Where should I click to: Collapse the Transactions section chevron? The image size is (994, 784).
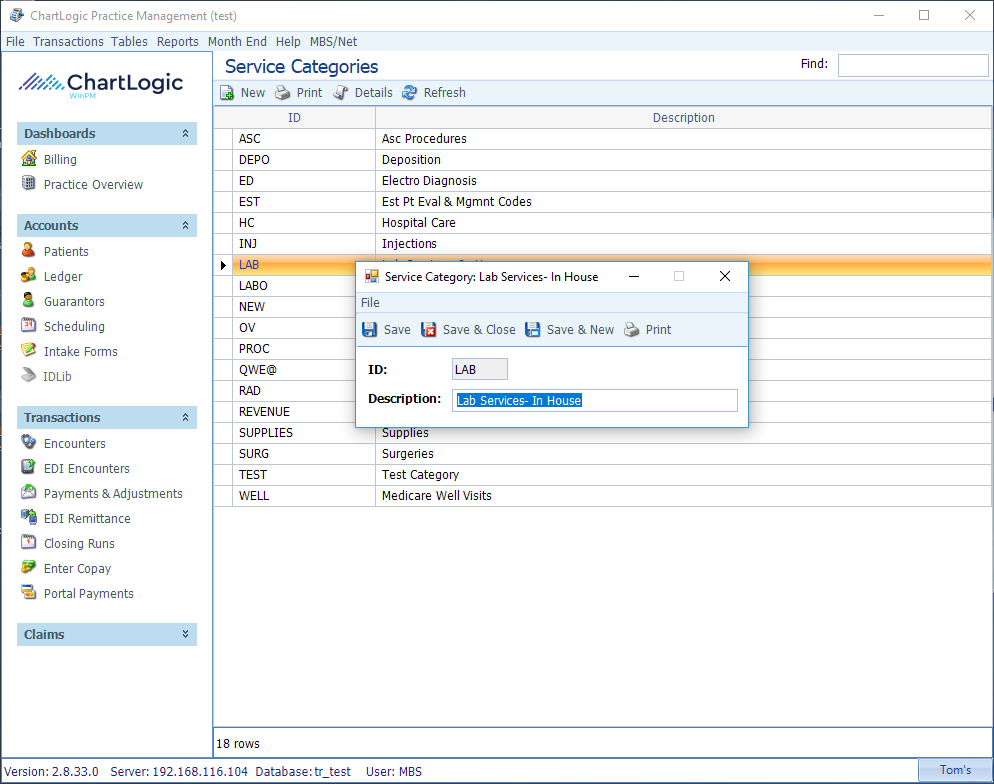[185, 417]
